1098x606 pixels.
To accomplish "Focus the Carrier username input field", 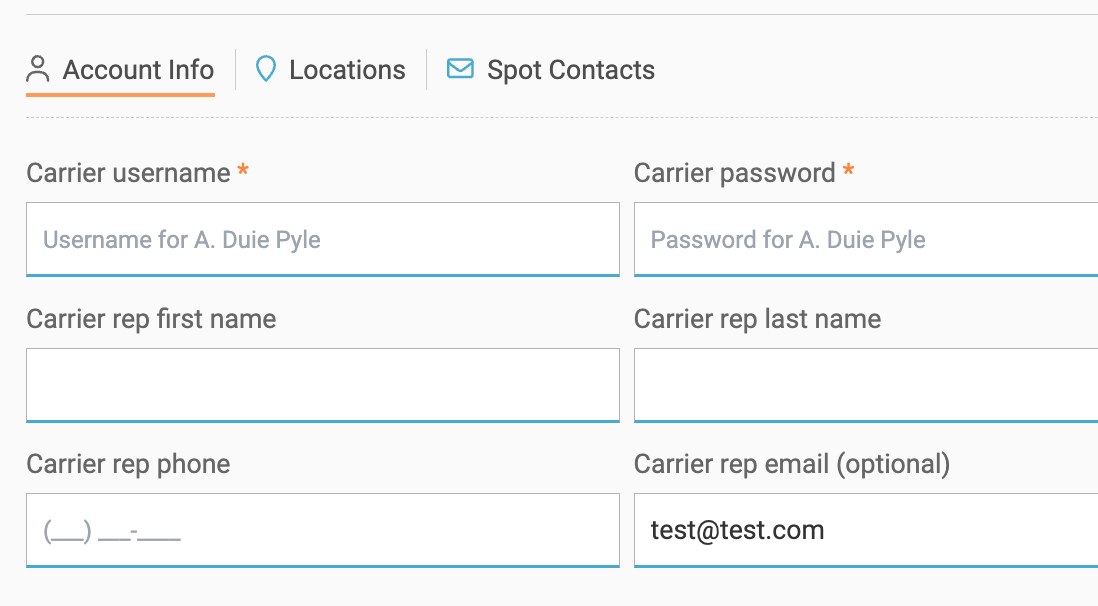I will (x=322, y=240).
